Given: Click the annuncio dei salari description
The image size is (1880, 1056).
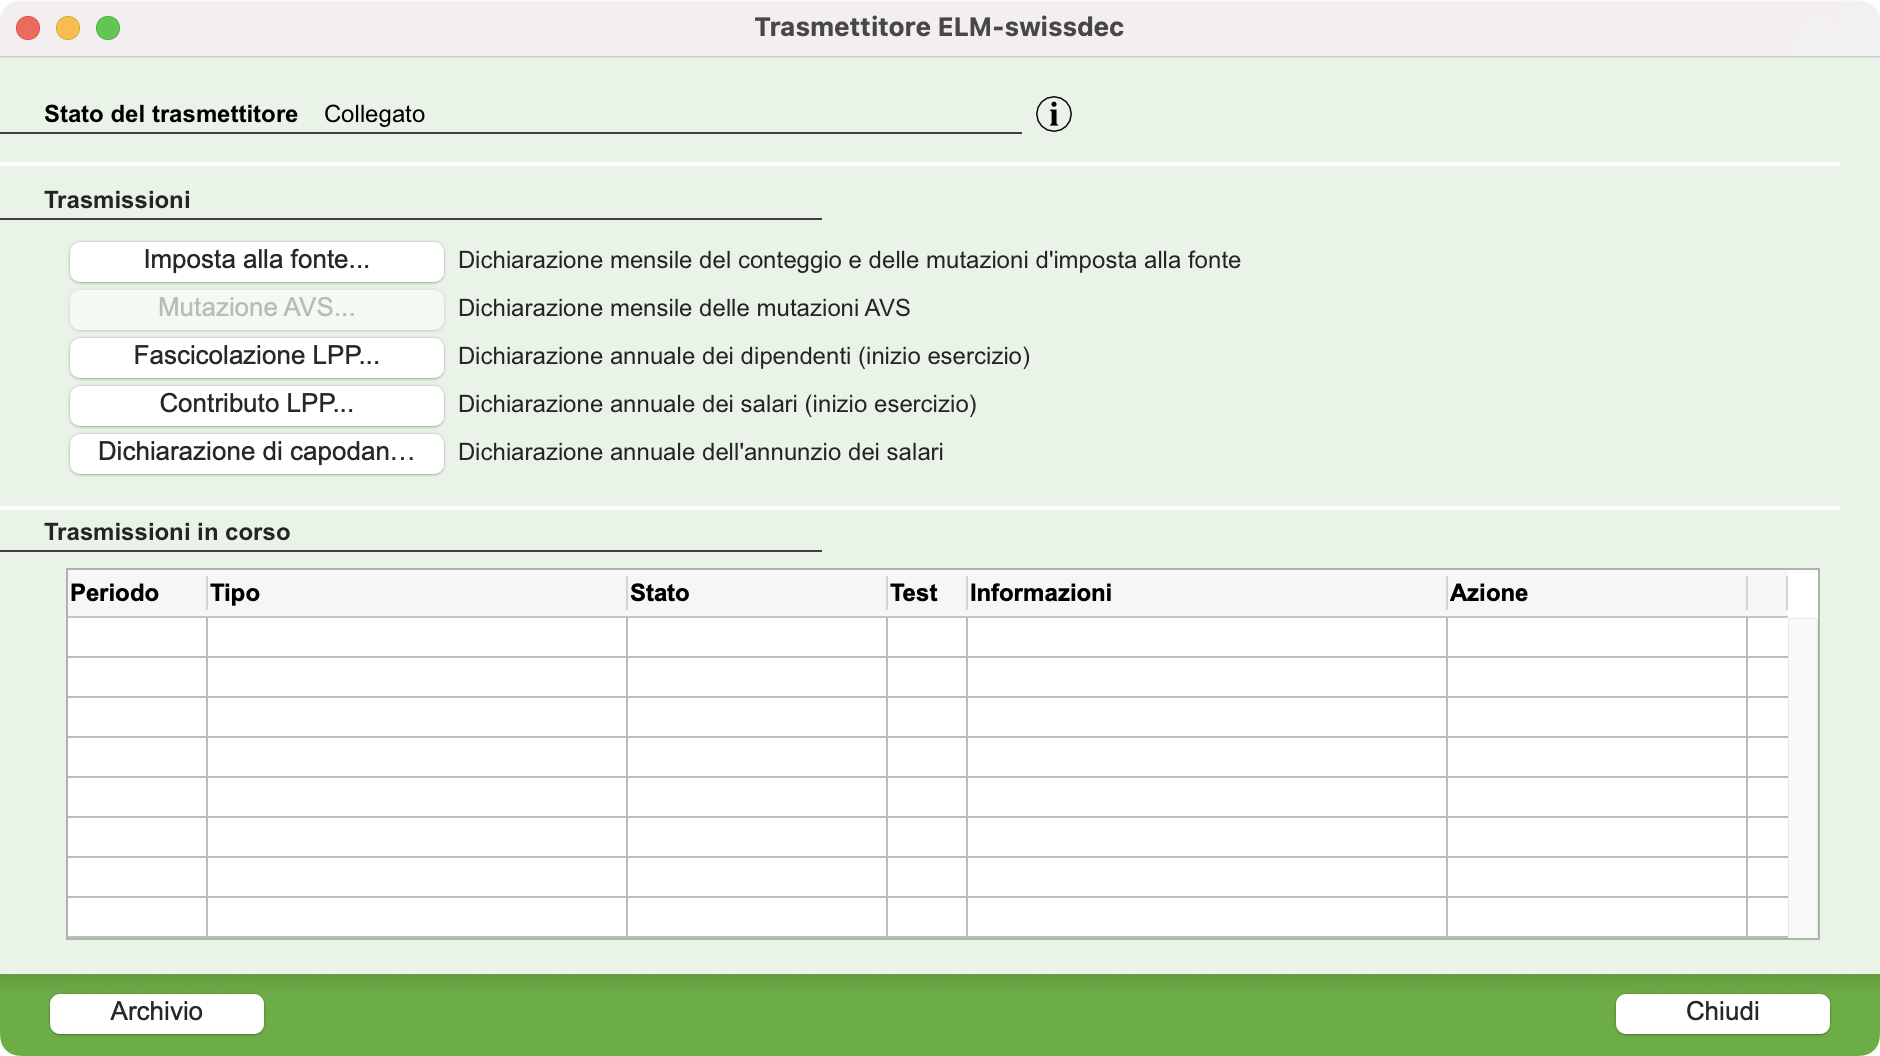Looking at the screenshot, I should pos(700,452).
